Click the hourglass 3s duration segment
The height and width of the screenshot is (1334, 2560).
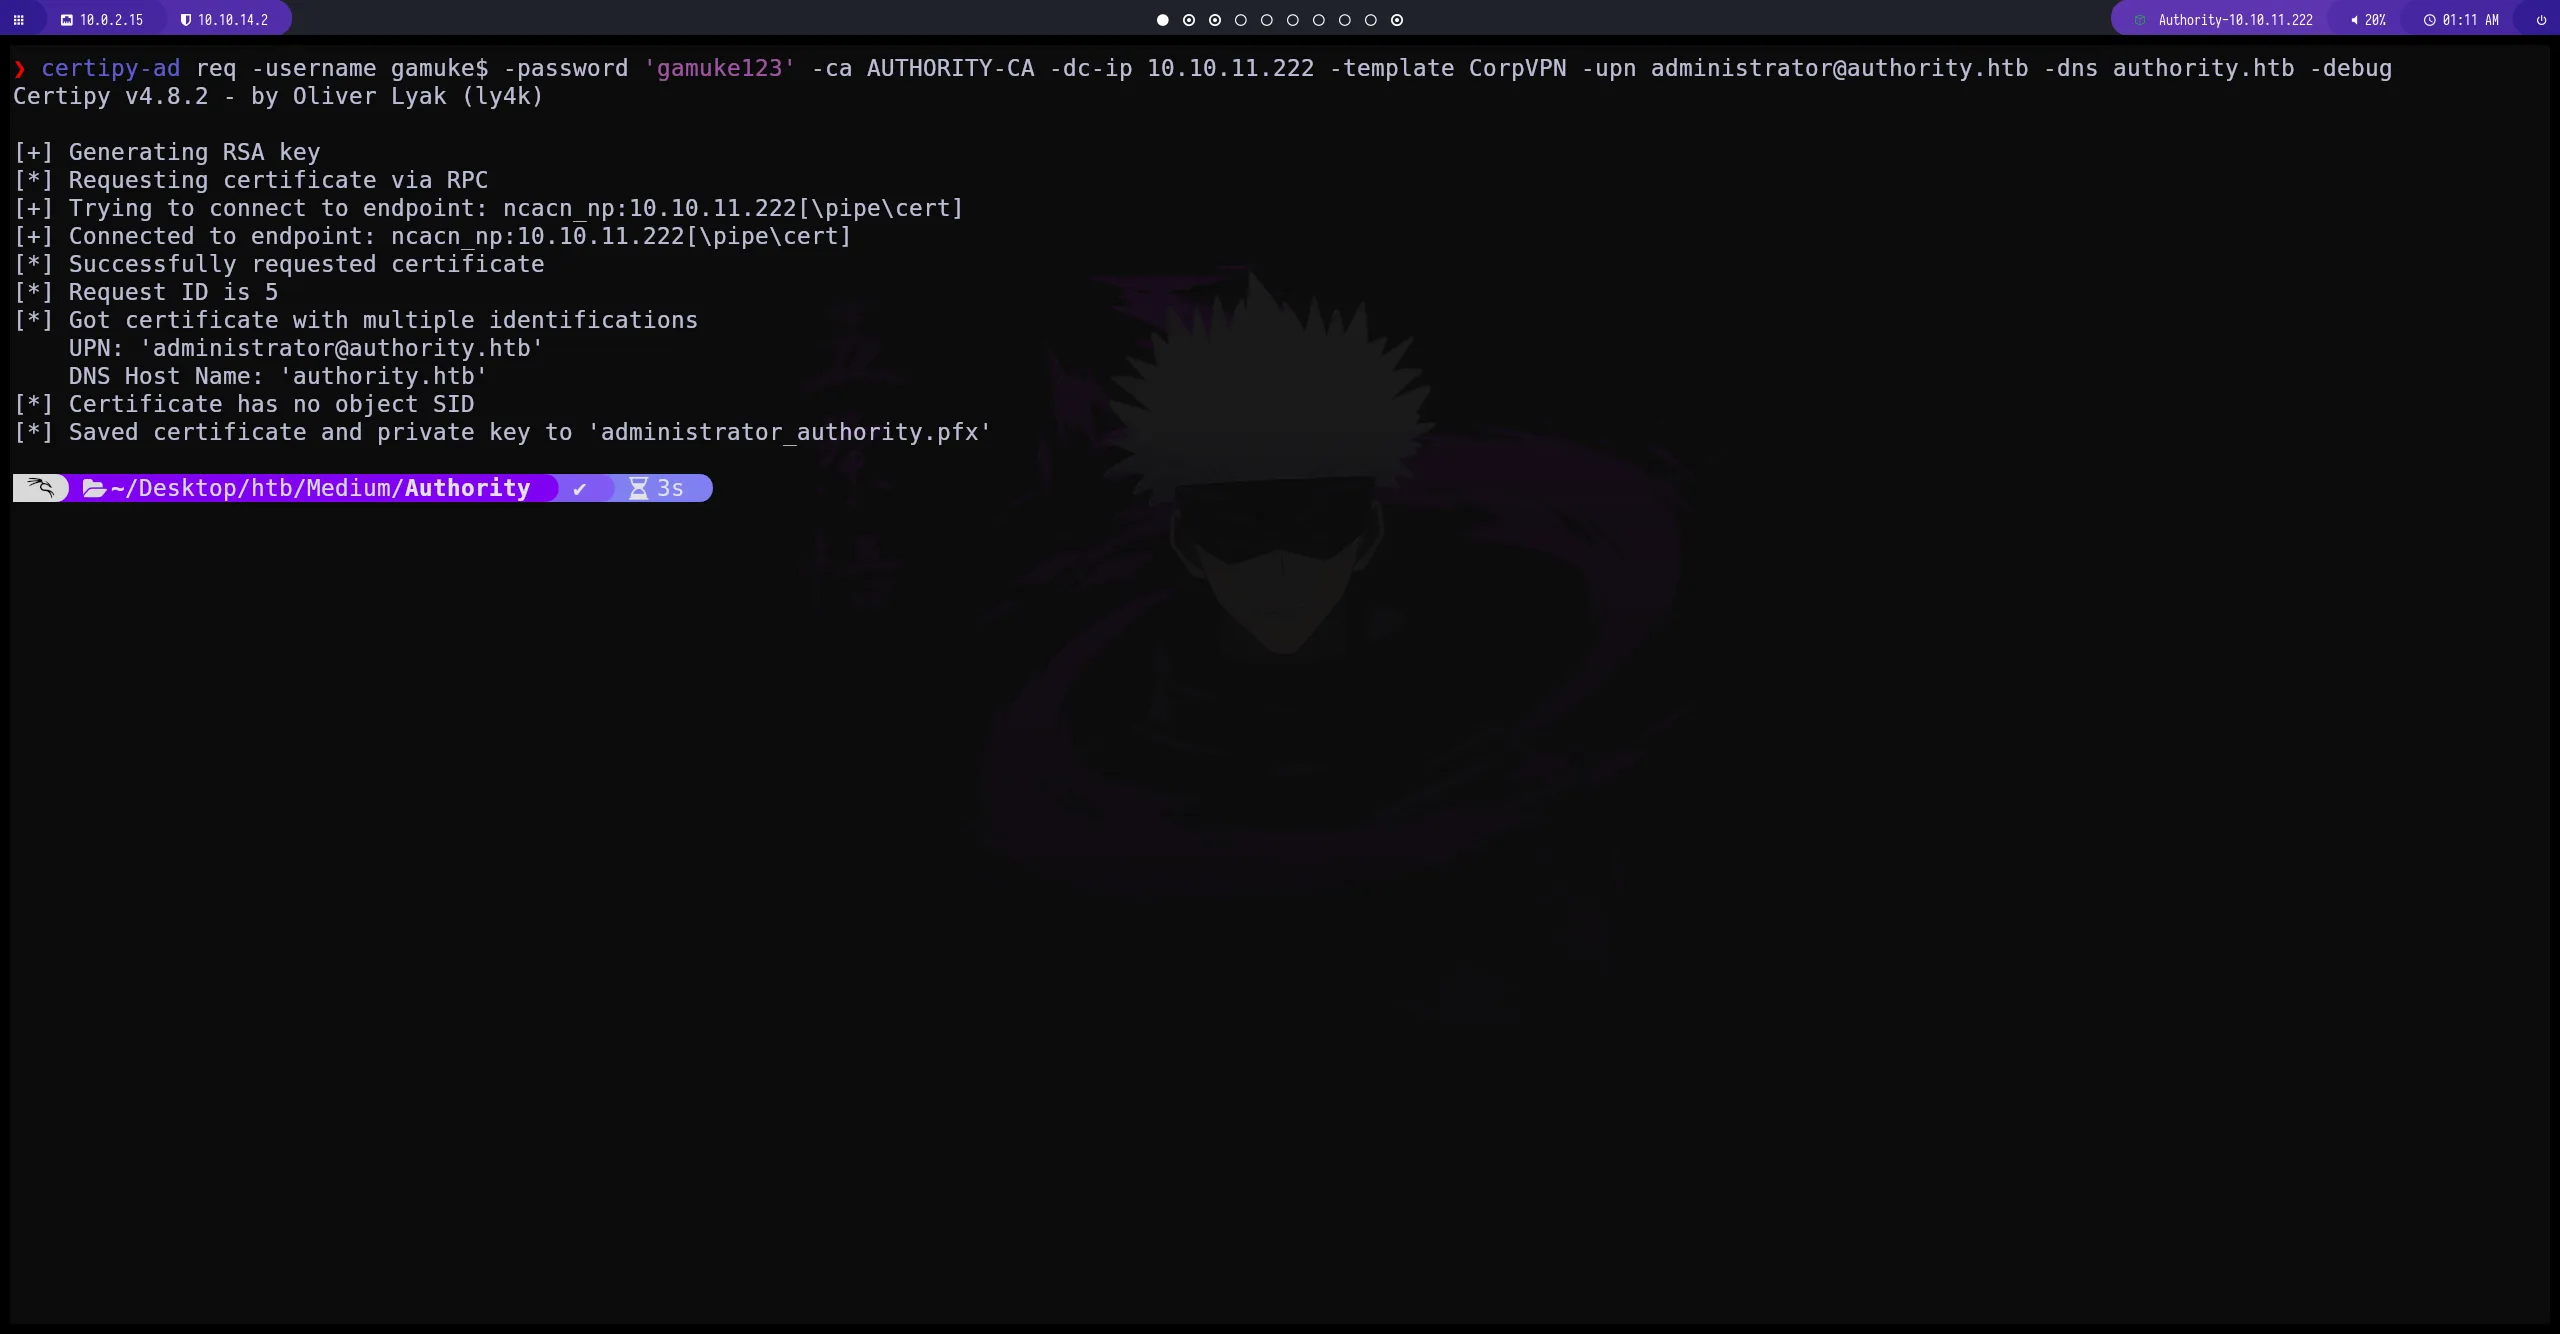point(657,488)
